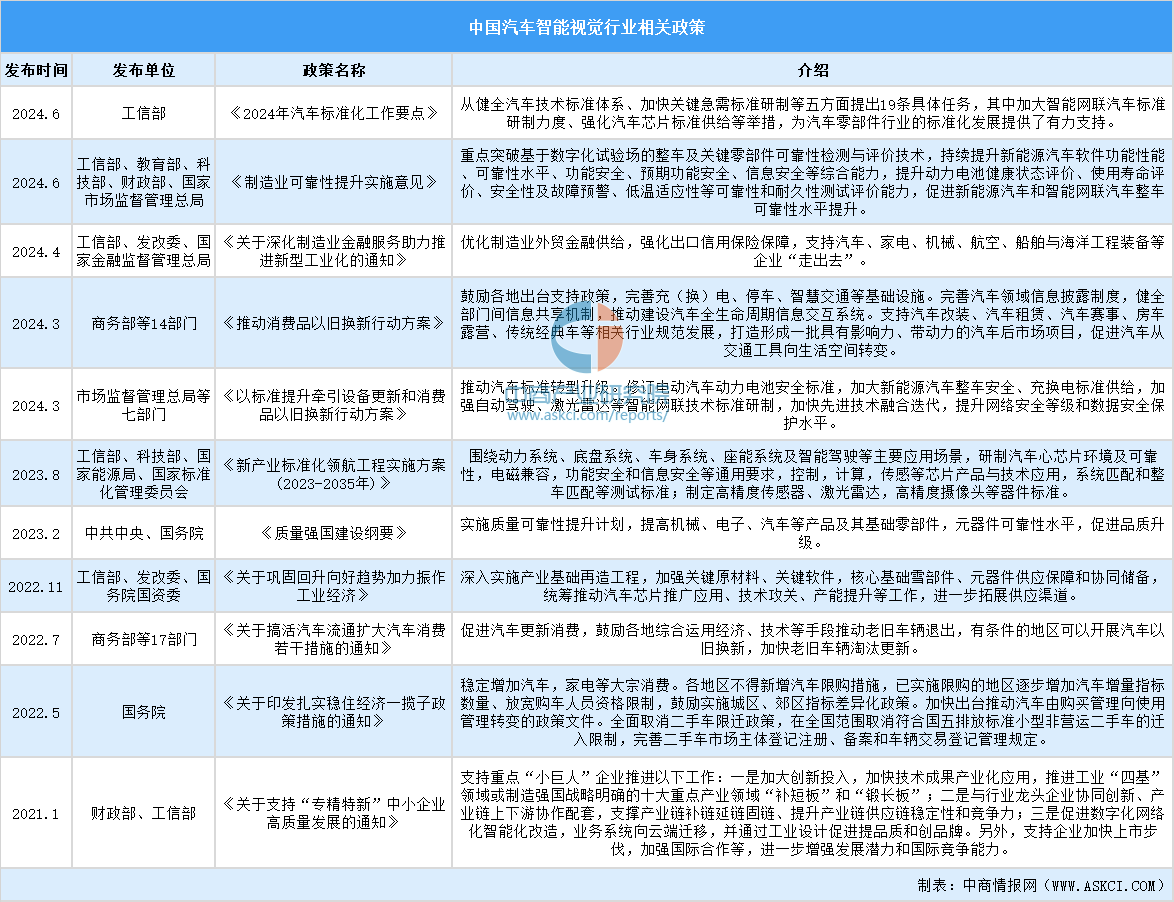Viewport: 1174px width, 902px height.
Task: Click the intro text starting 支持重点“小巨人”企业
Action: [x=813, y=813]
